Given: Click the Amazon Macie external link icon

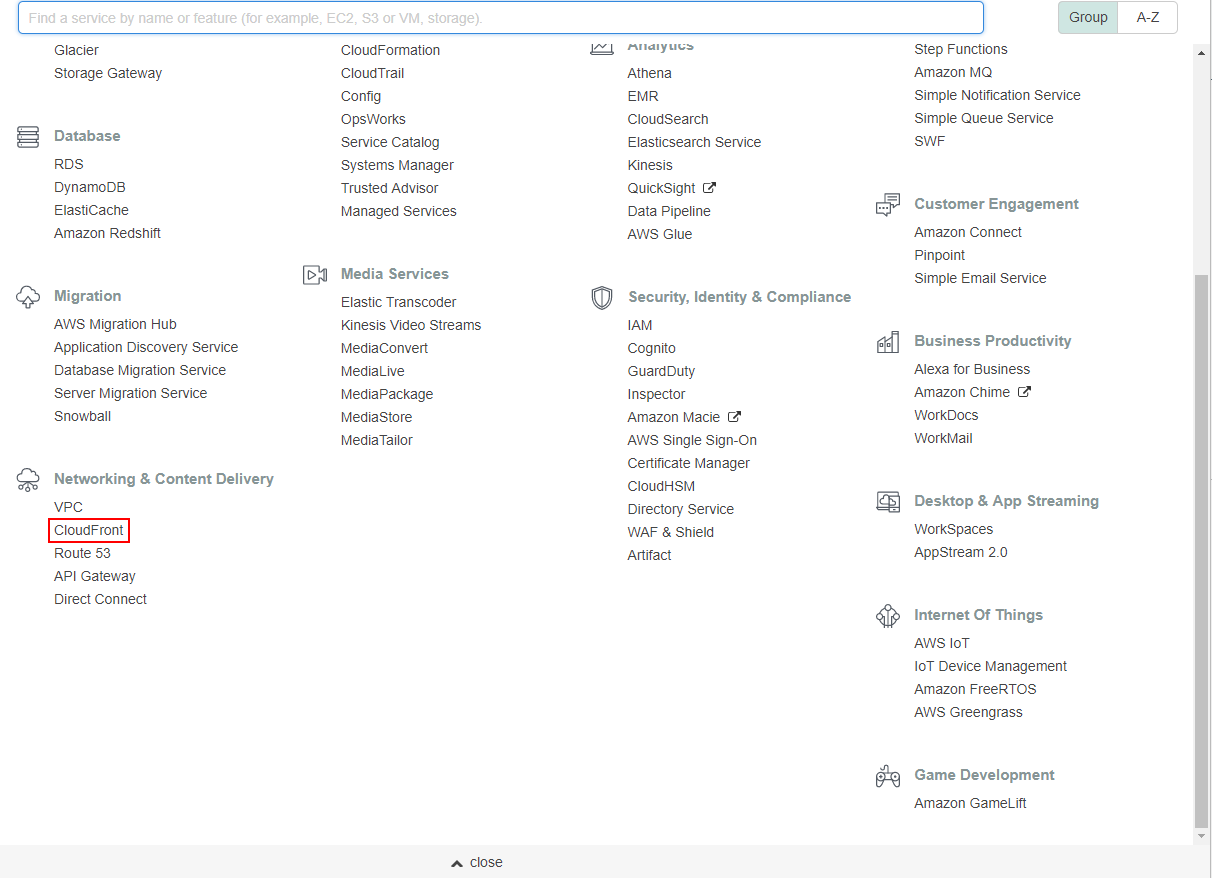Looking at the screenshot, I should click(735, 417).
